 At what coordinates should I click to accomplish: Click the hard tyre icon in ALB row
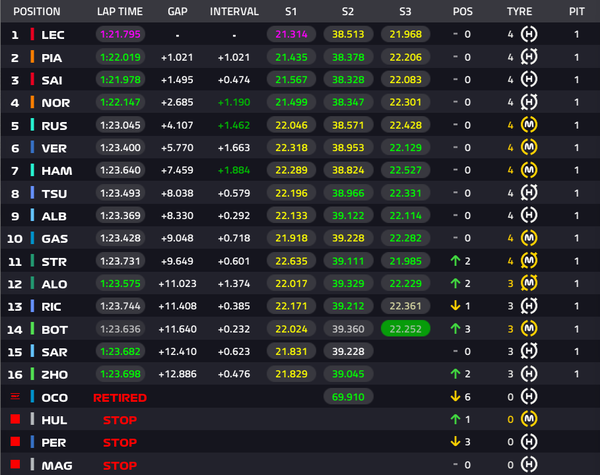click(x=529, y=215)
